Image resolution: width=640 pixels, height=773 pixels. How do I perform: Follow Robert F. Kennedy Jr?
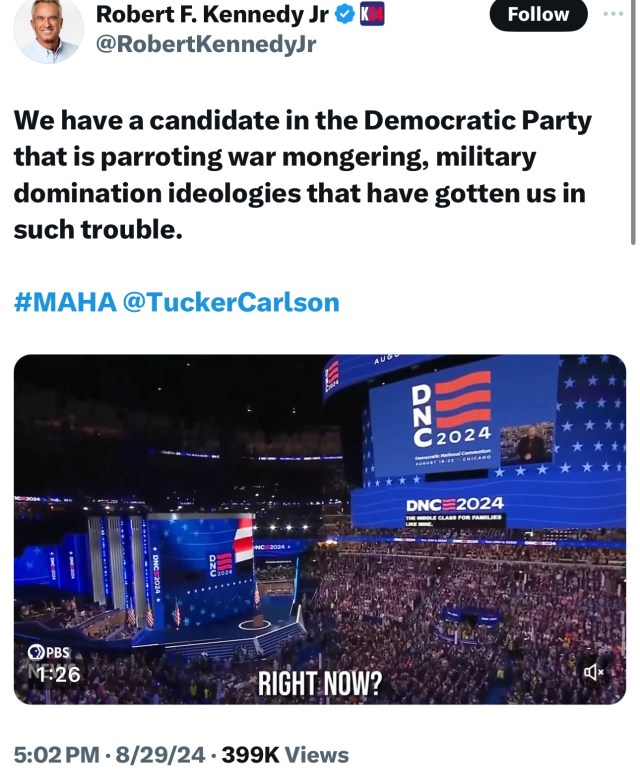[538, 15]
